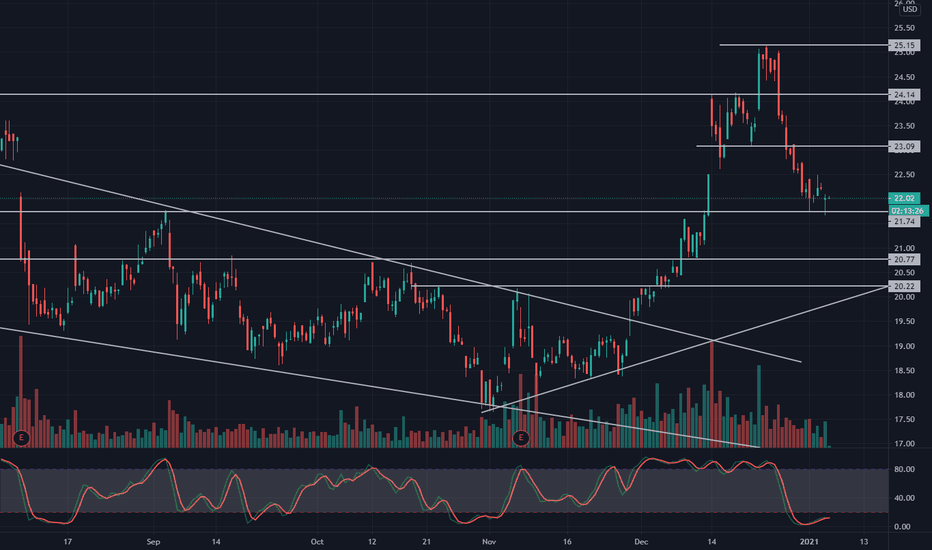The height and width of the screenshot is (550, 932).
Task: Click the Oct label on time axis
Action: coord(317,542)
